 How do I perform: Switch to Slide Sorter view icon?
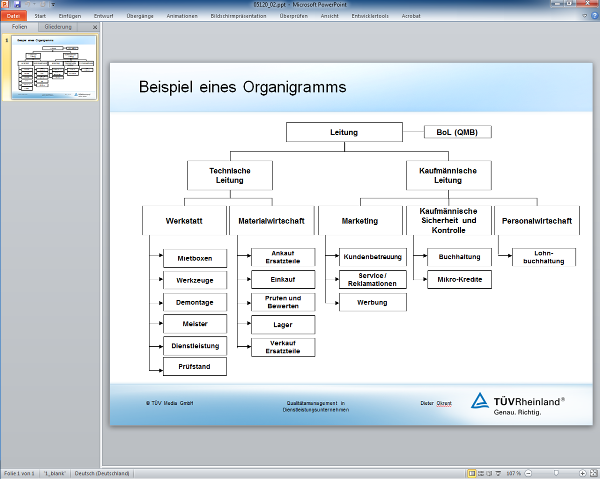pos(481,473)
